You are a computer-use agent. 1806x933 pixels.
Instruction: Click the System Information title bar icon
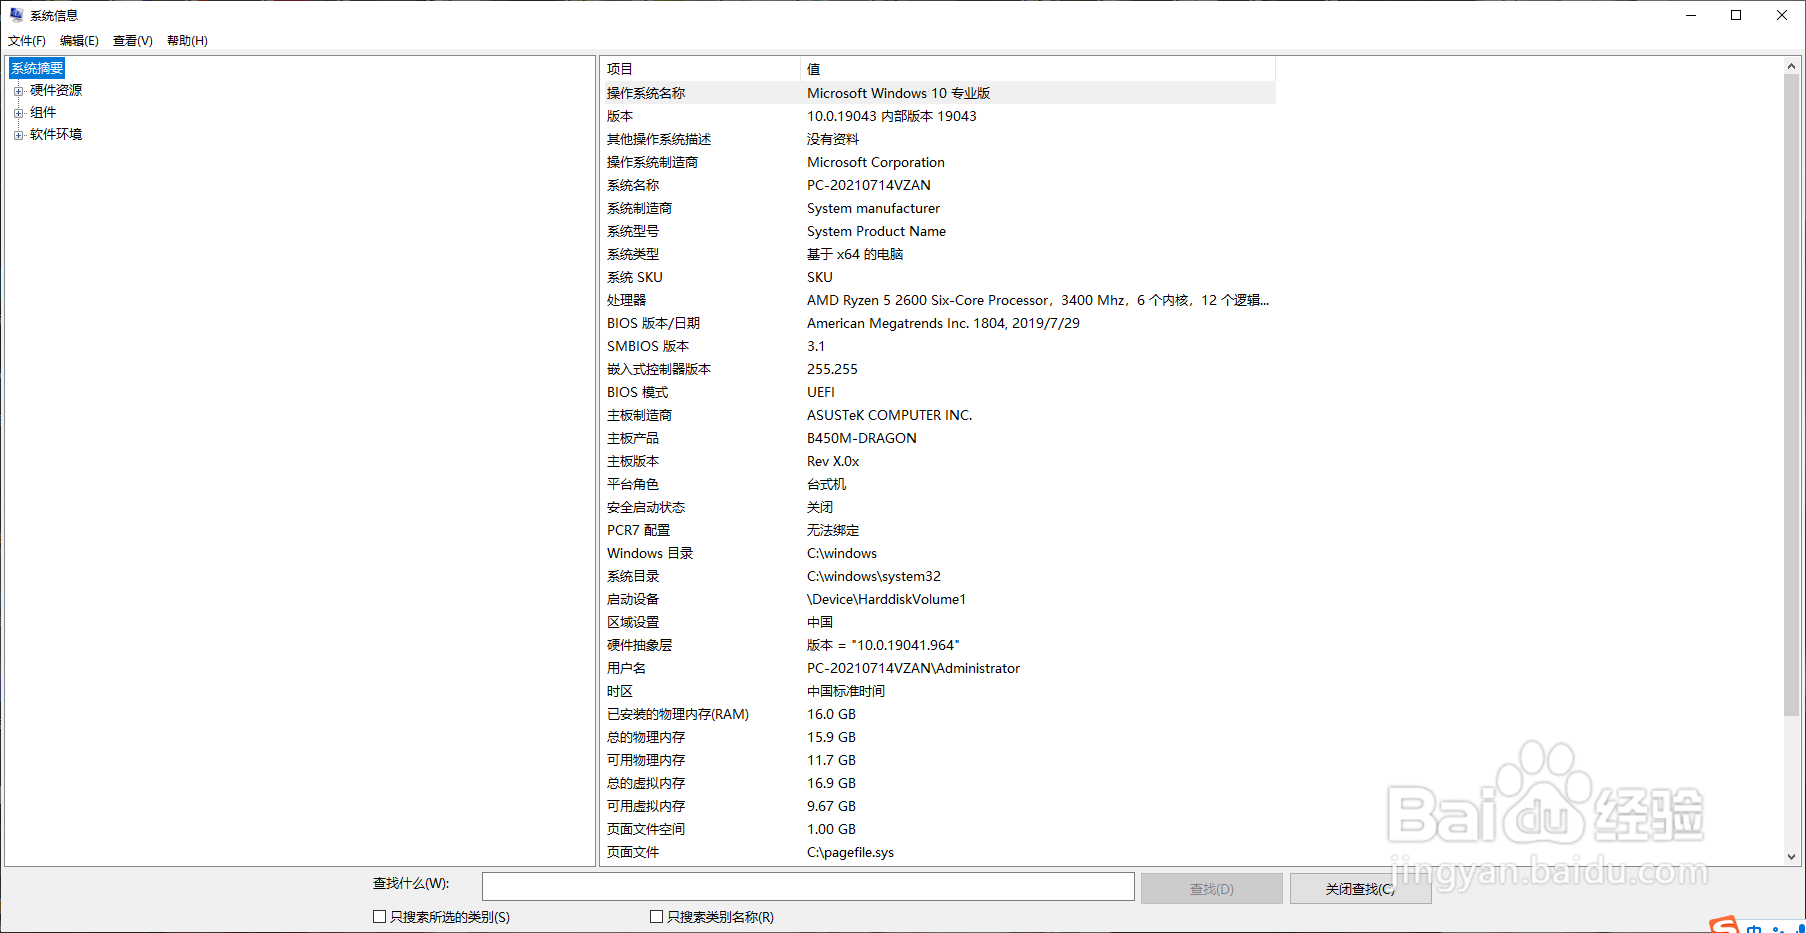[x=16, y=15]
